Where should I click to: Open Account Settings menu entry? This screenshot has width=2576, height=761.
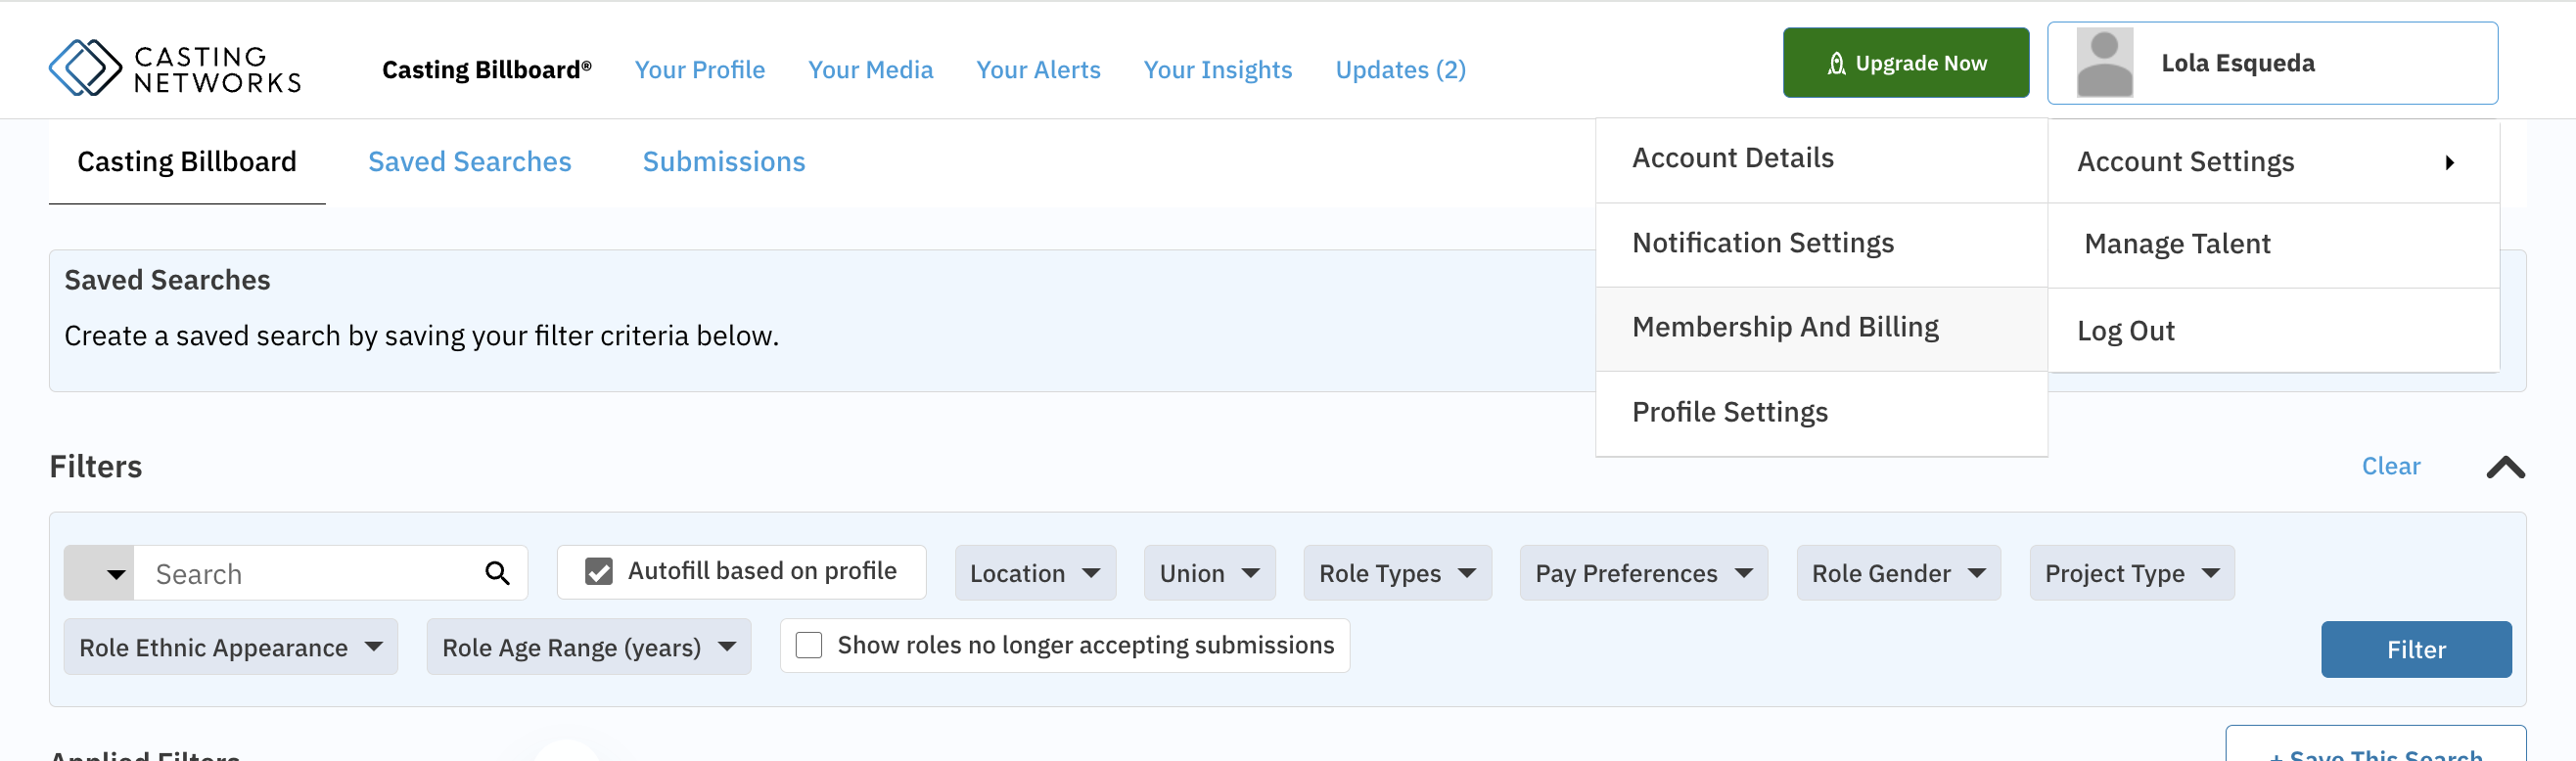click(x=2273, y=161)
